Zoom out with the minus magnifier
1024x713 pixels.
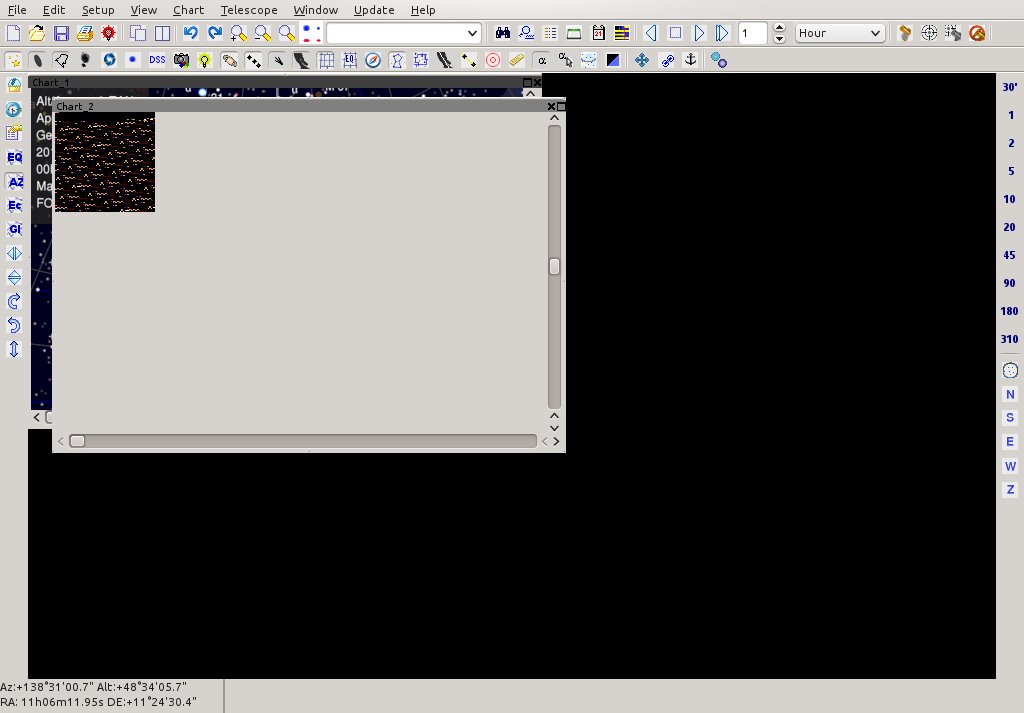click(x=263, y=33)
